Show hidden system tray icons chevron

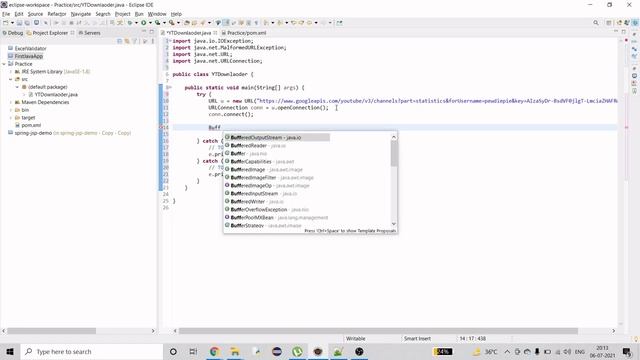pos(507,351)
